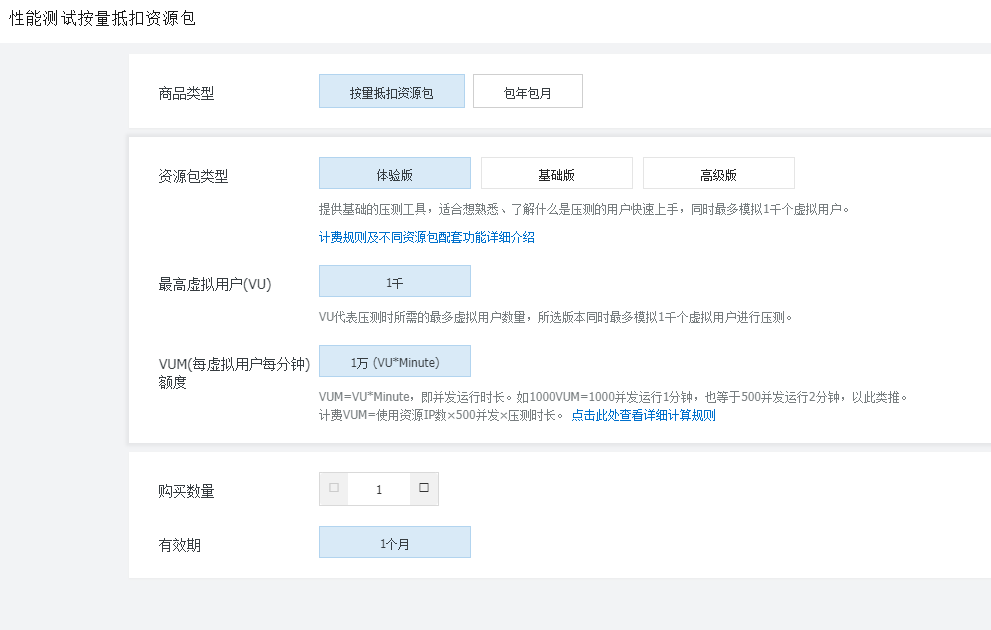991x630 pixels.
Task: Click the VUM(每虚拟用户每分钟)额度 label
Action: (236, 372)
